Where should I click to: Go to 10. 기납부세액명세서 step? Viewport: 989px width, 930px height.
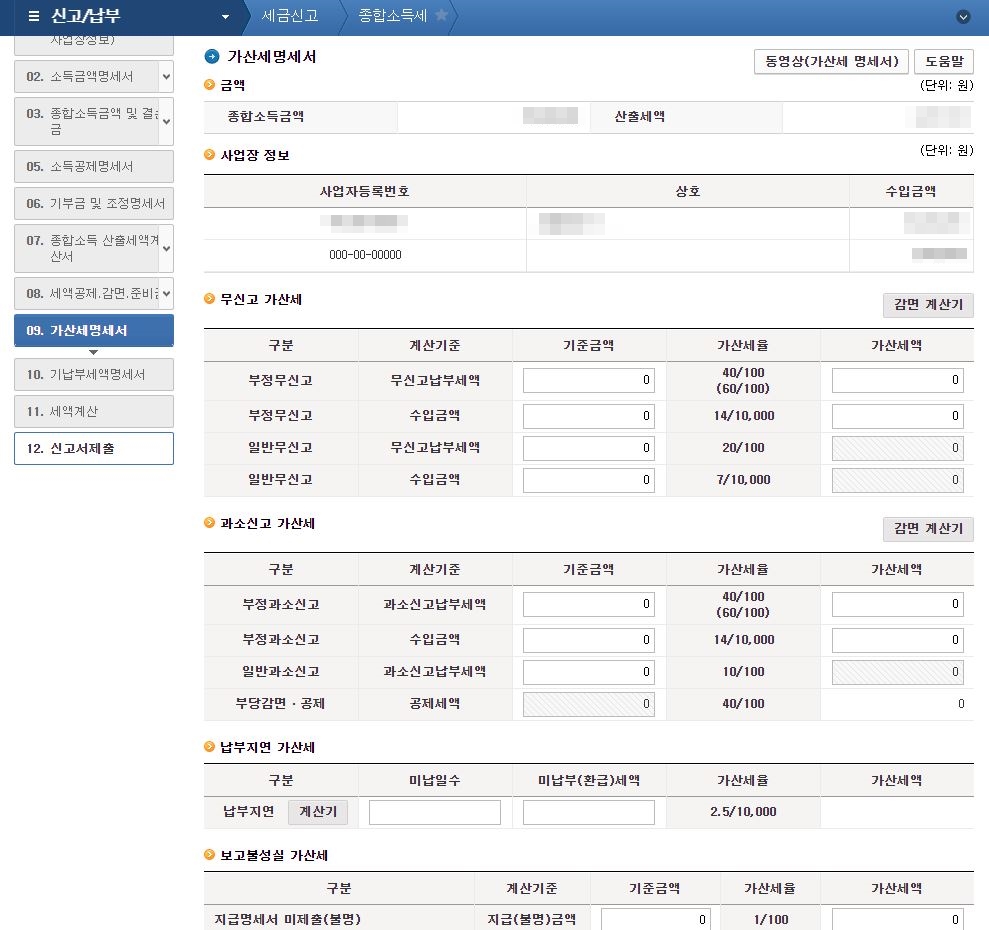[94, 375]
